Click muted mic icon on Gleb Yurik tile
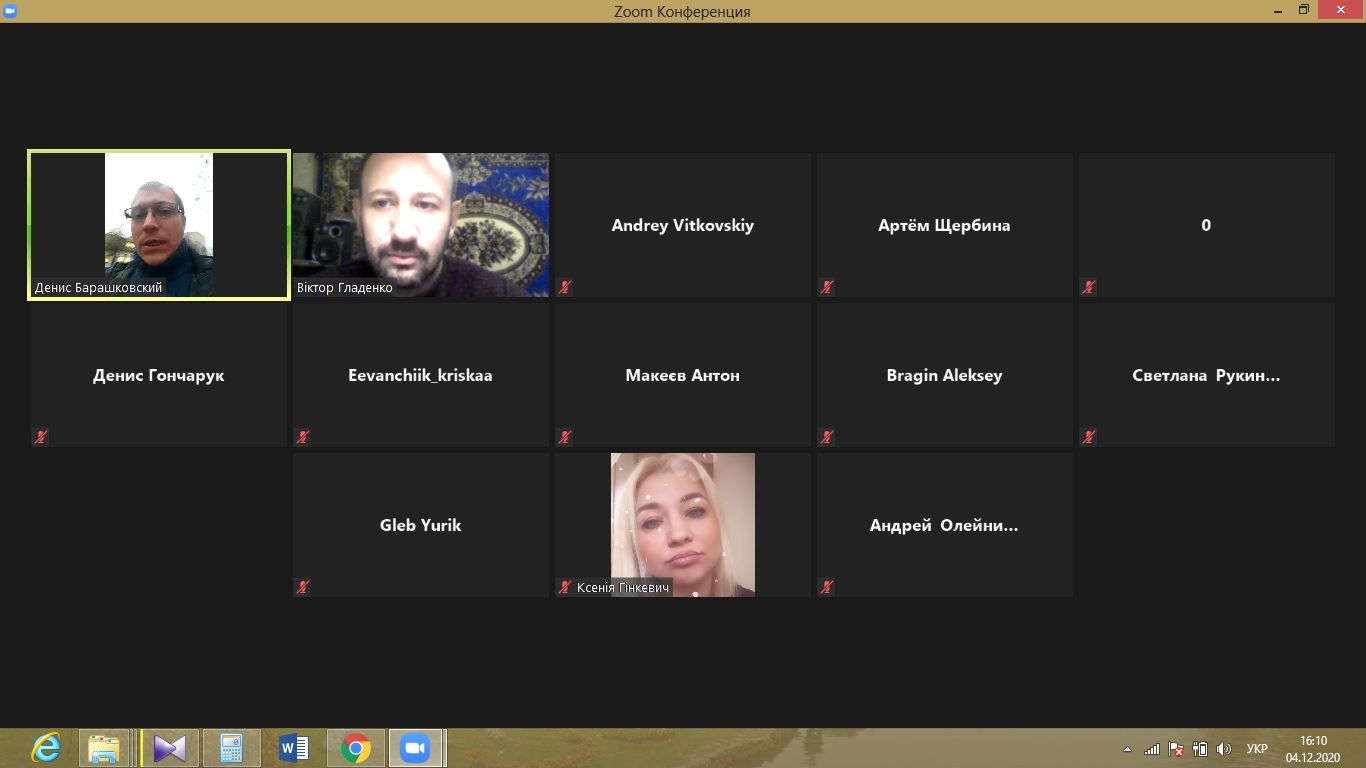 click(303, 587)
